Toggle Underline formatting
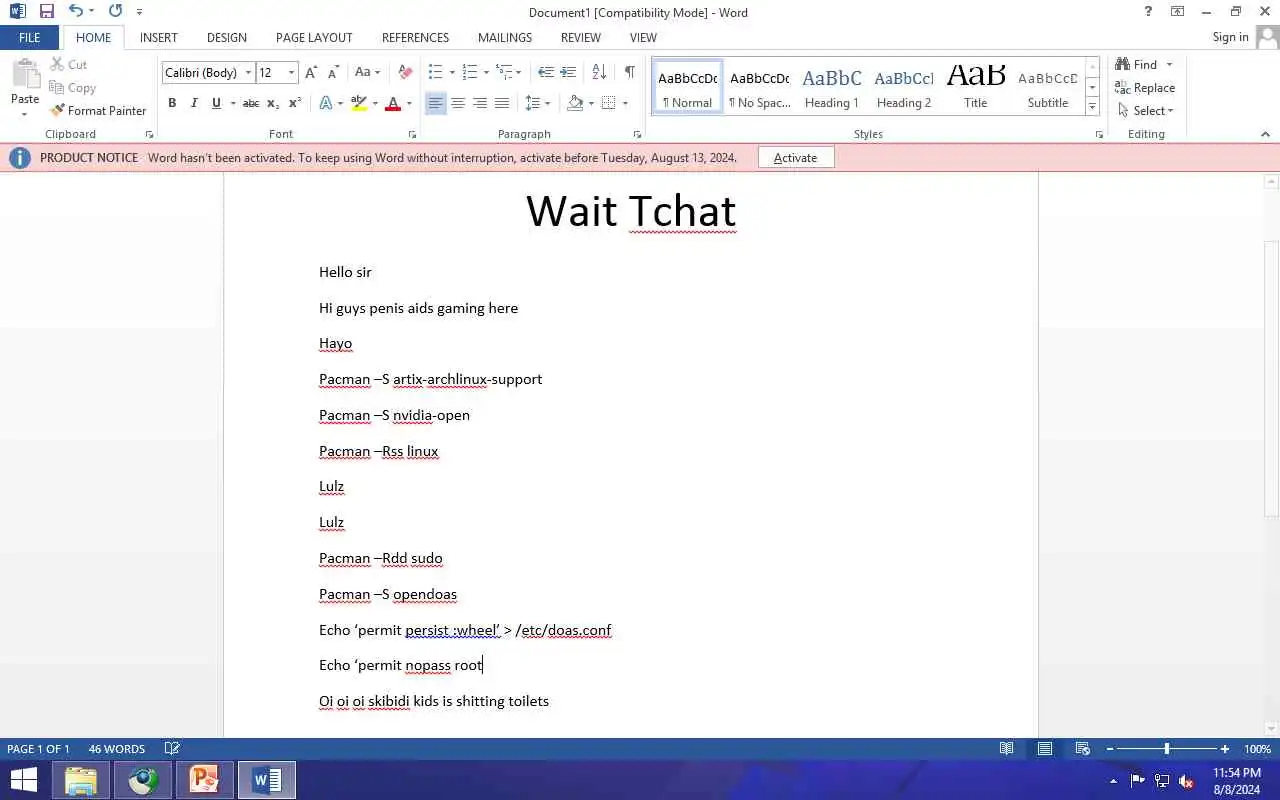The image size is (1280, 800). (216, 103)
